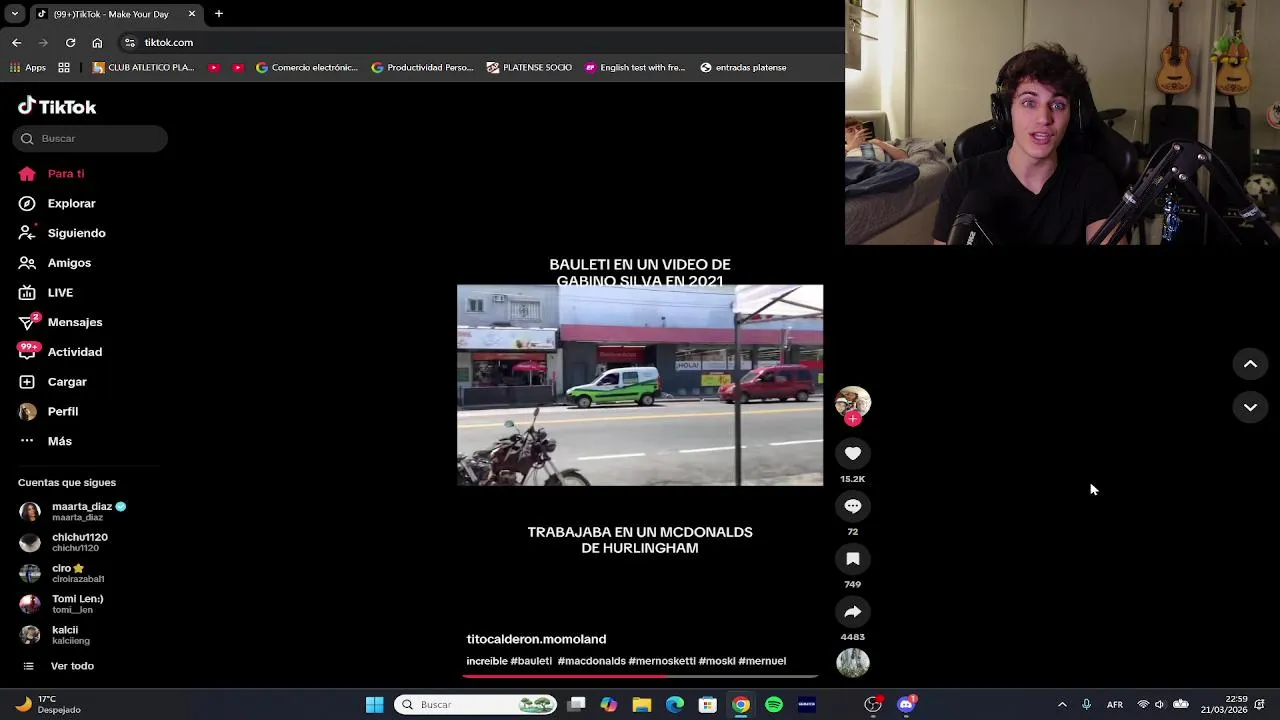Open the Windows Start menu

(374, 705)
